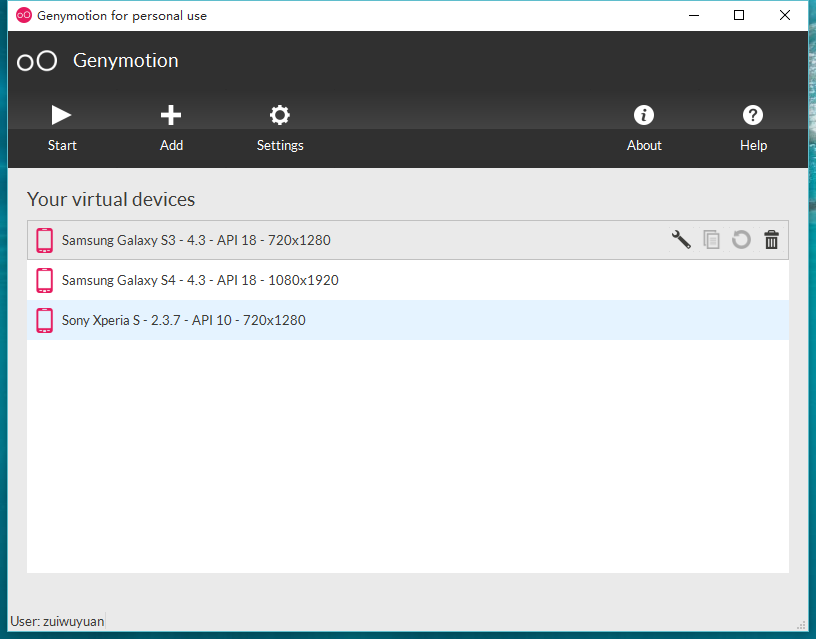Close the Genymotion window

(x=785, y=16)
